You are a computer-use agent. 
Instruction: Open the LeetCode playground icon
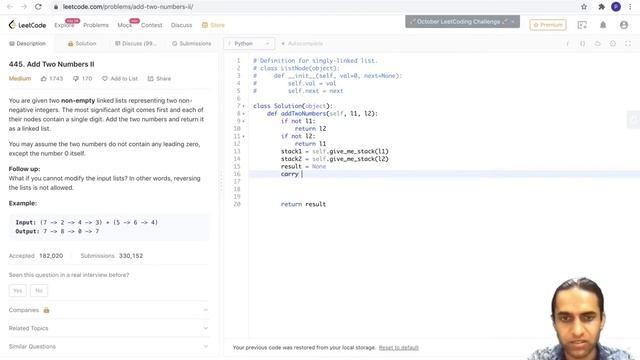click(x=582, y=25)
